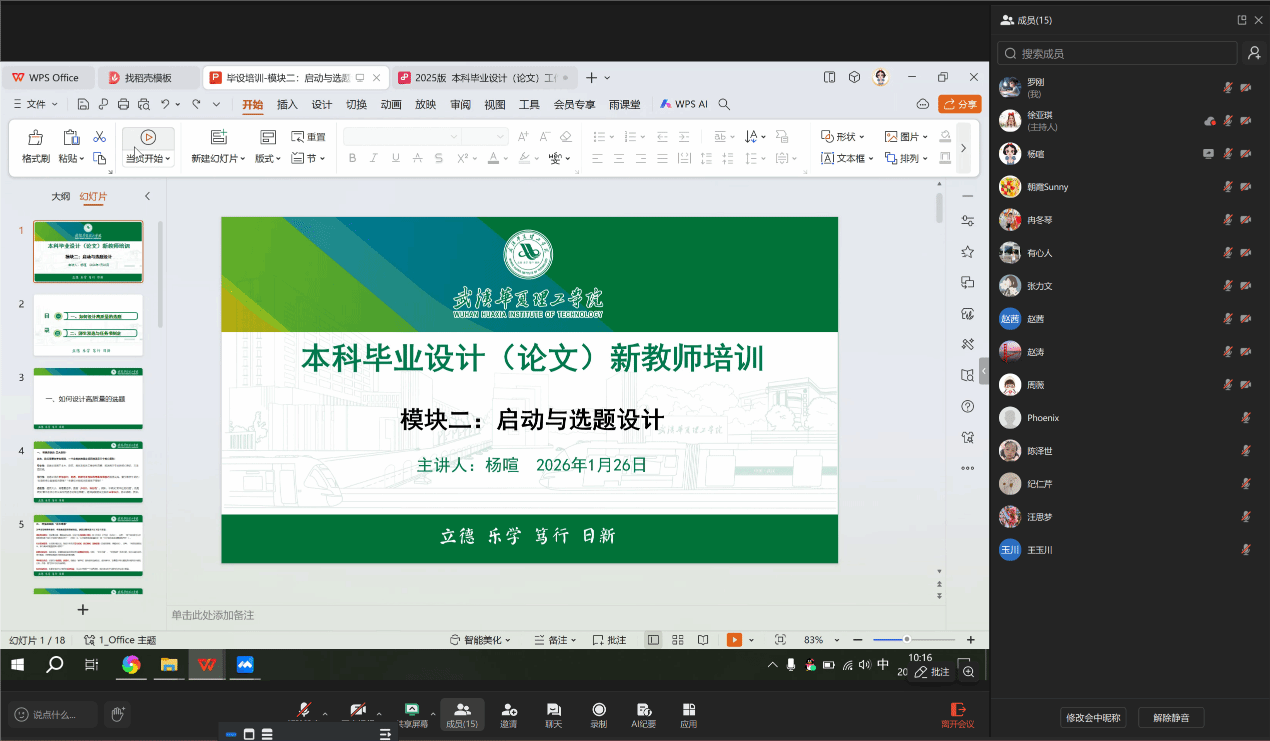The width and height of the screenshot is (1270, 741).
Task: Toggle microphone mute in meeting toolbar
Action: click(303, 710)
